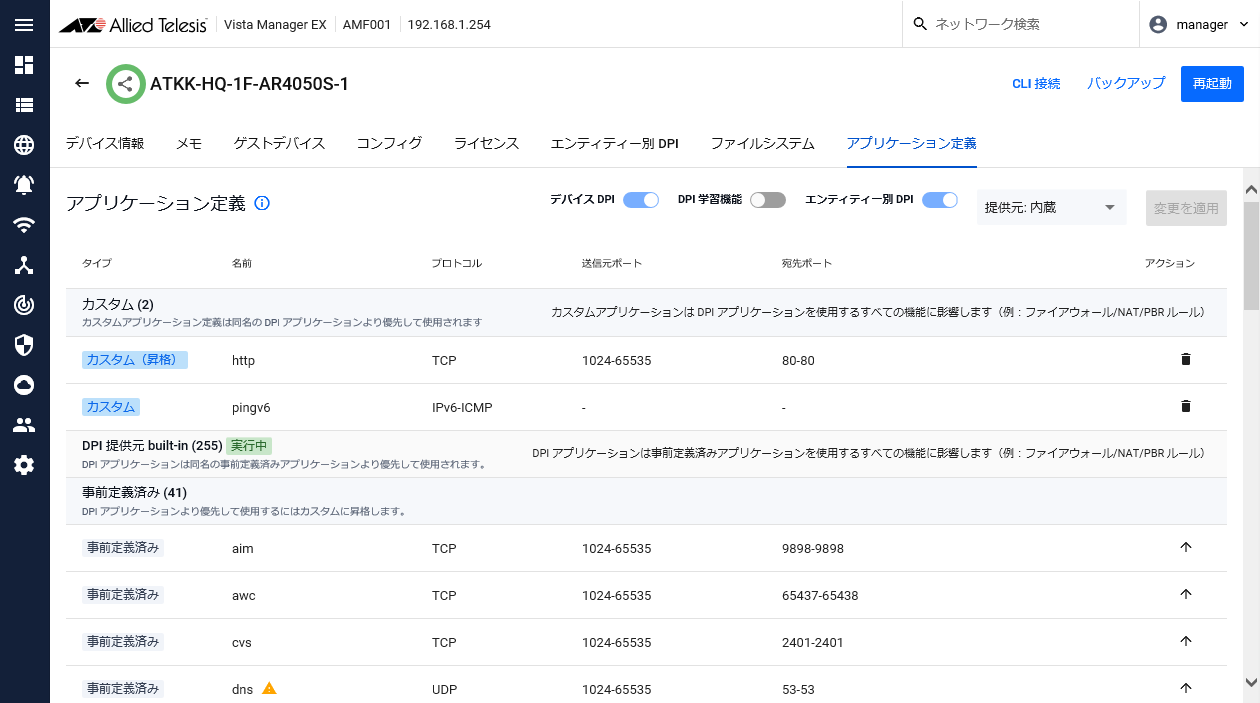Delete the custom http application
Image resolution: width=1260 pixels, height=703 pixels.
click(1186, 359)
